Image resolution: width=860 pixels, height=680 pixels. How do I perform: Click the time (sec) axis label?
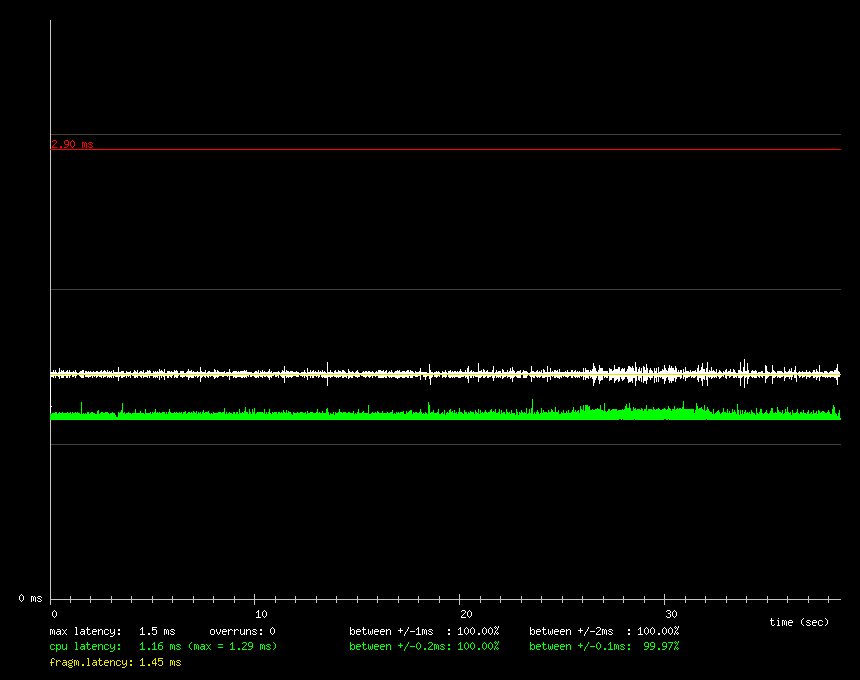[798, 622]
